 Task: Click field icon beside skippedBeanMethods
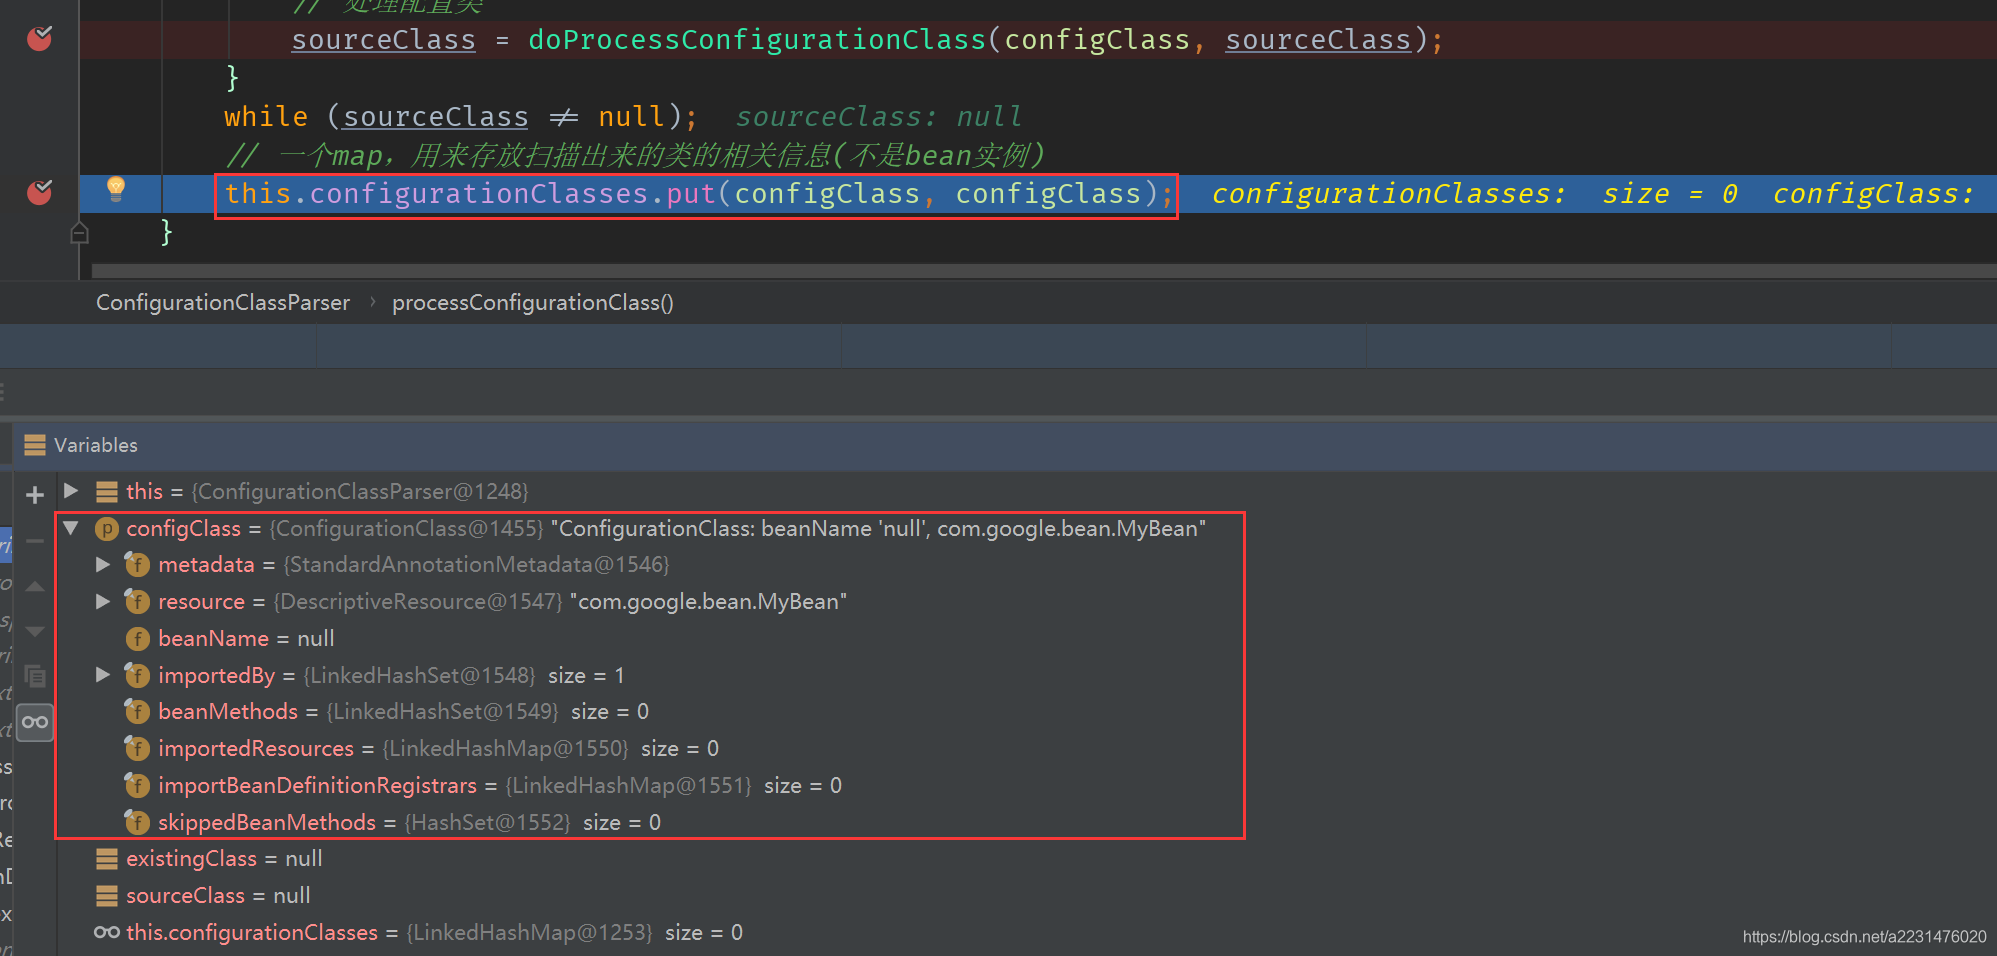coord(137,822)
